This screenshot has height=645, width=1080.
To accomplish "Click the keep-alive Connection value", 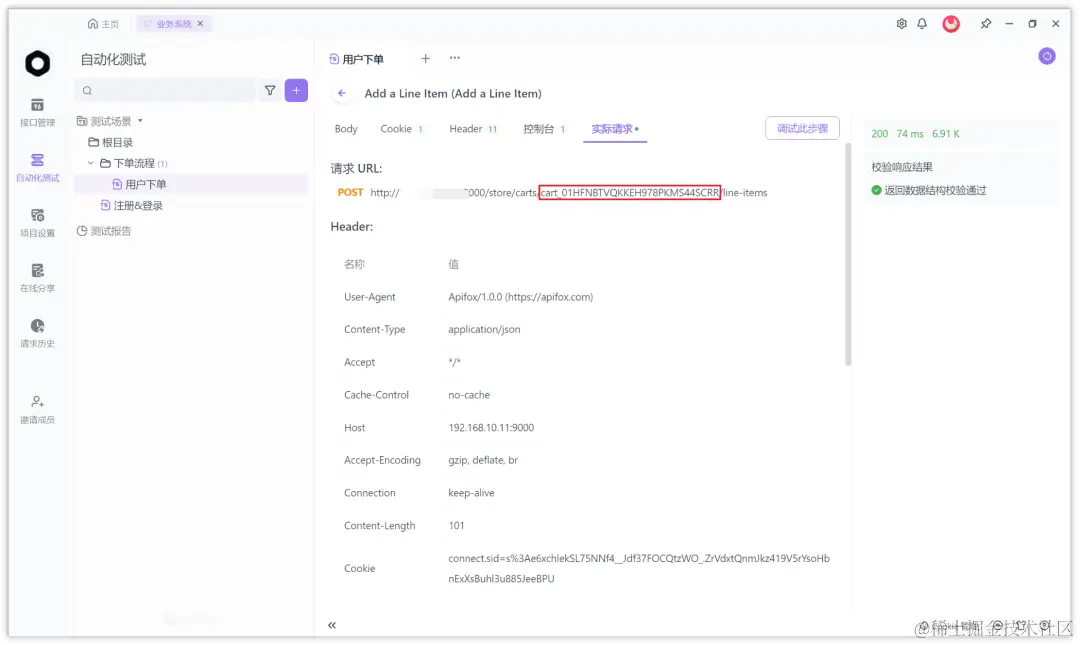I will pyautogui.click(x=471, y=493).
